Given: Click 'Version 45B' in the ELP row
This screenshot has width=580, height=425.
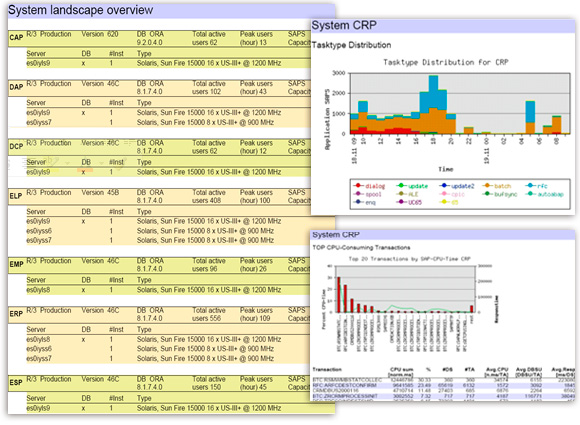Looking at the screenshot, I should (100, 193).
